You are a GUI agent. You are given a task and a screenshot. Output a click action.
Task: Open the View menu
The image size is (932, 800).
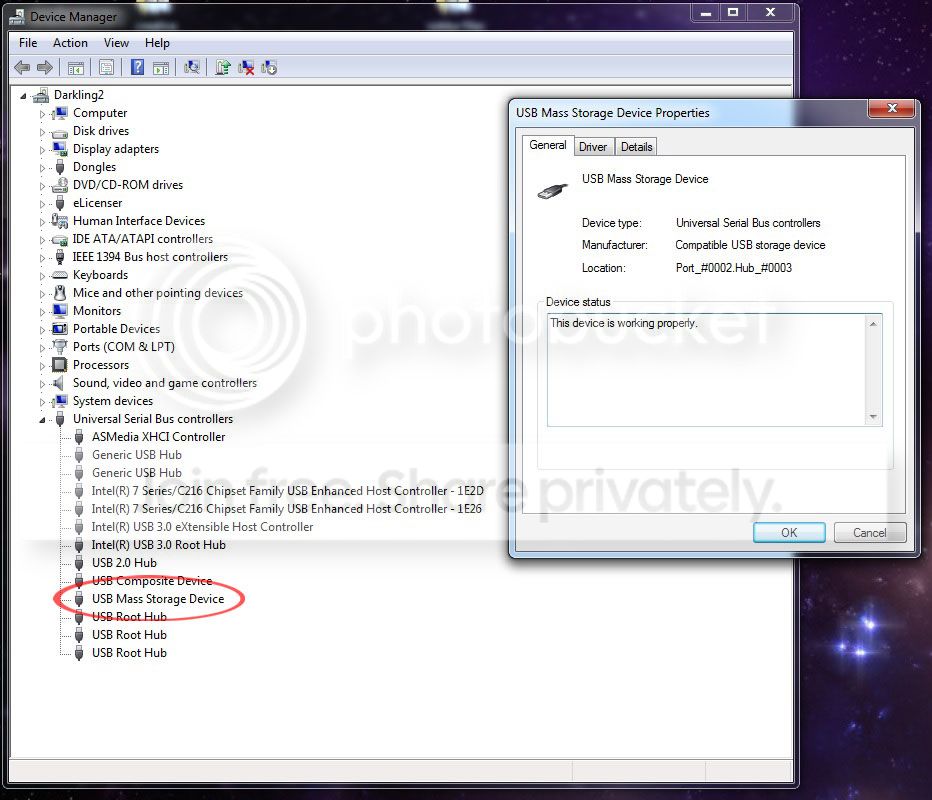coord(116,43)
